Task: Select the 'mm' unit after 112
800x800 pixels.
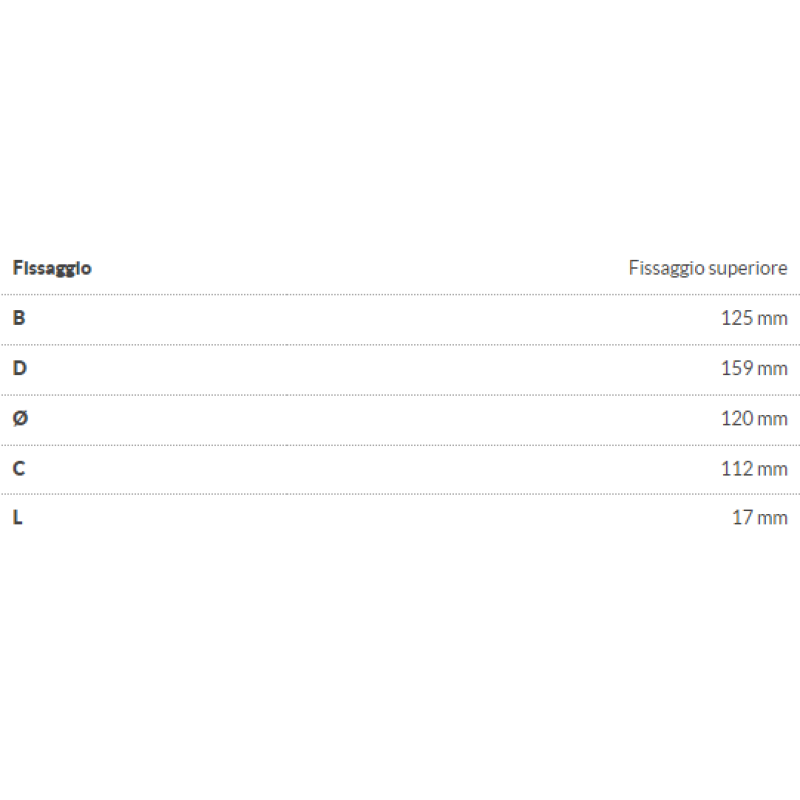Action: pyautogui.click(x=773, y=468)
